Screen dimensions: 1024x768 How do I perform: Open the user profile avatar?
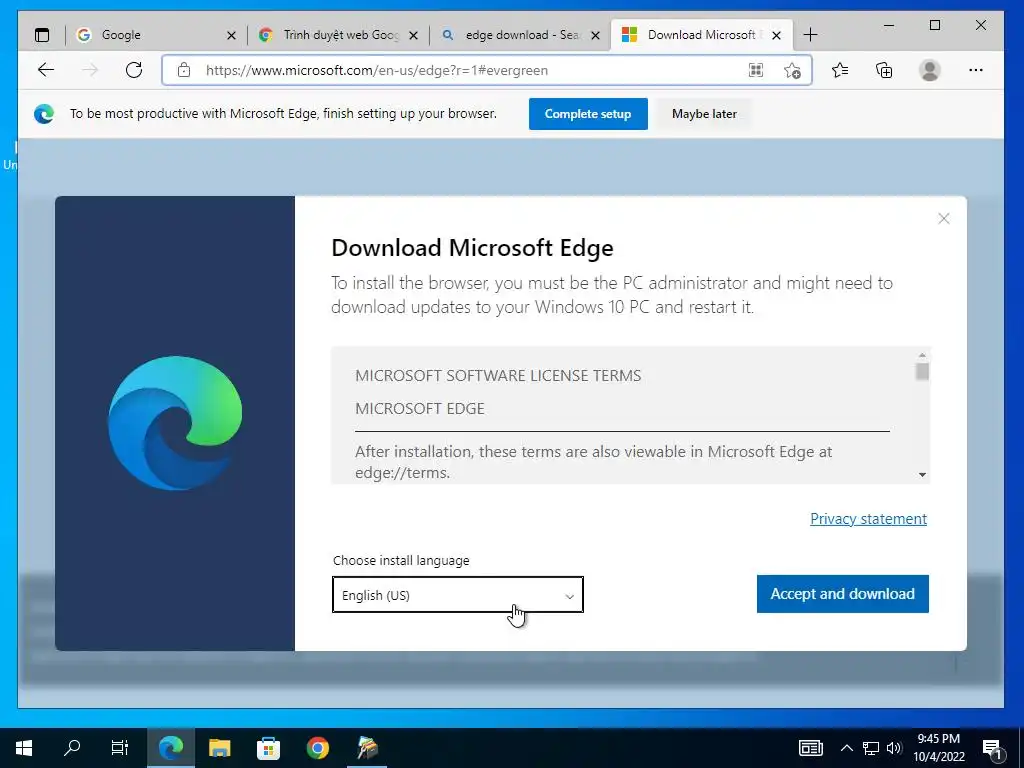(x=929, y=70)
